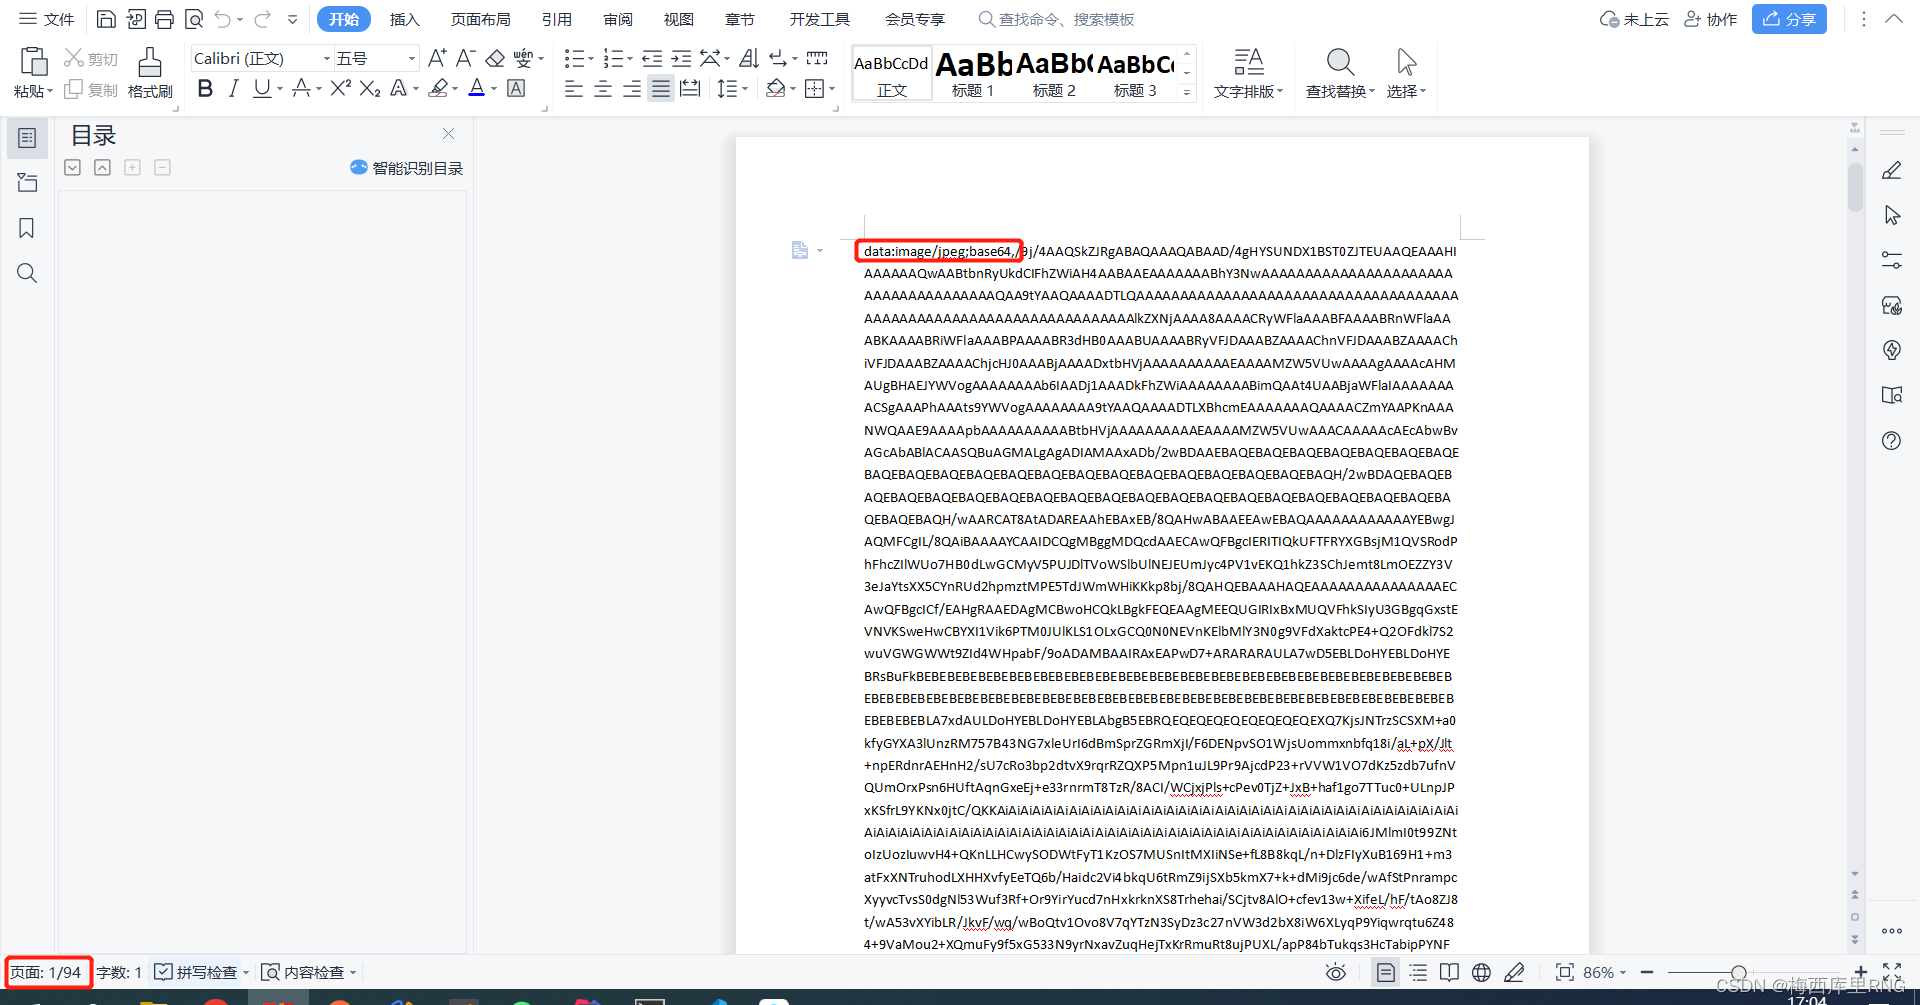The width and height of the screenshot is (1920, 1005).
Task: Click the Undo arrow icon
Action: click(x=222, y=19)
